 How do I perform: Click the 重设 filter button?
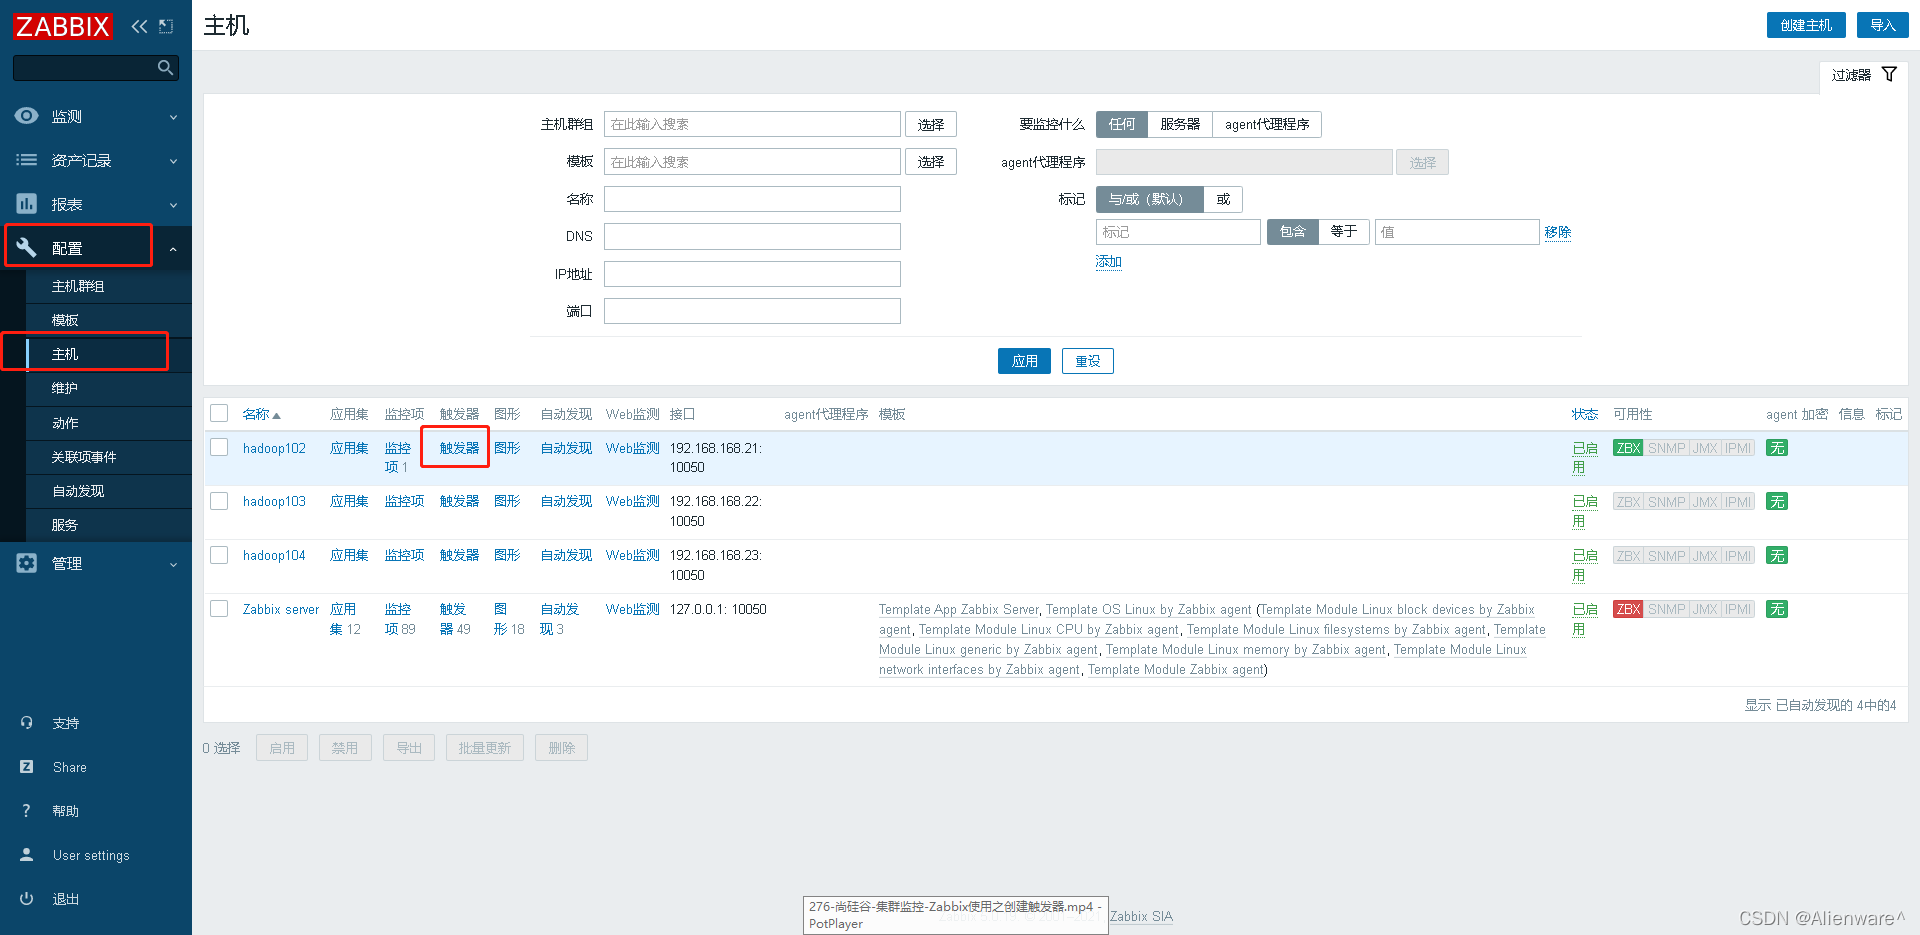click(x=1087, y=361)
